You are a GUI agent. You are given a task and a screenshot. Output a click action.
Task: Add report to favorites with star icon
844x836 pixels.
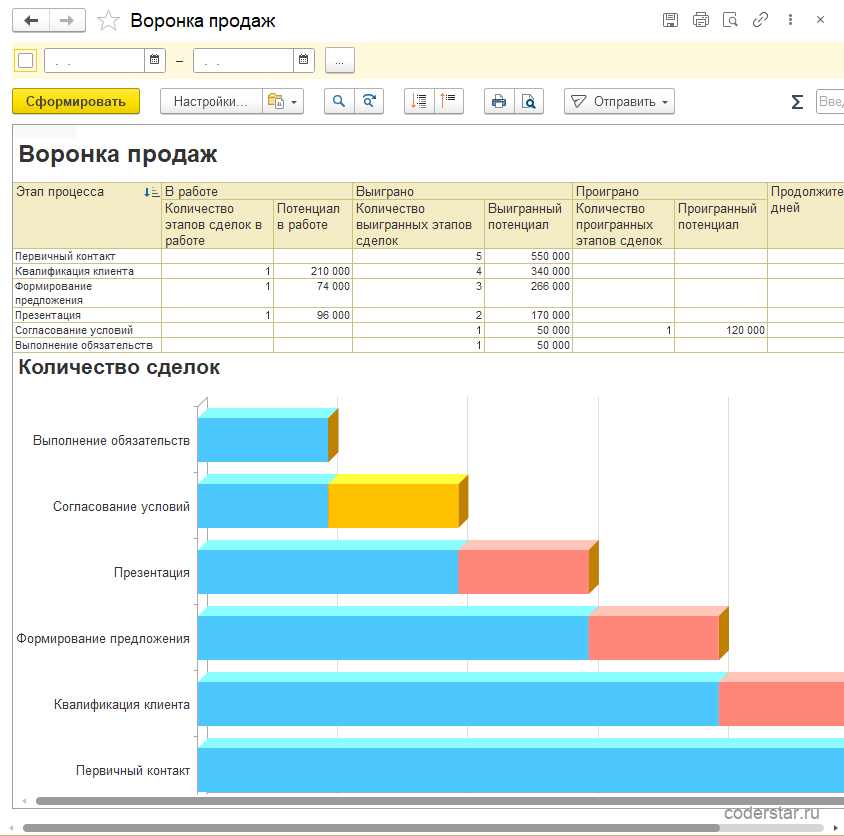point(108,21)
